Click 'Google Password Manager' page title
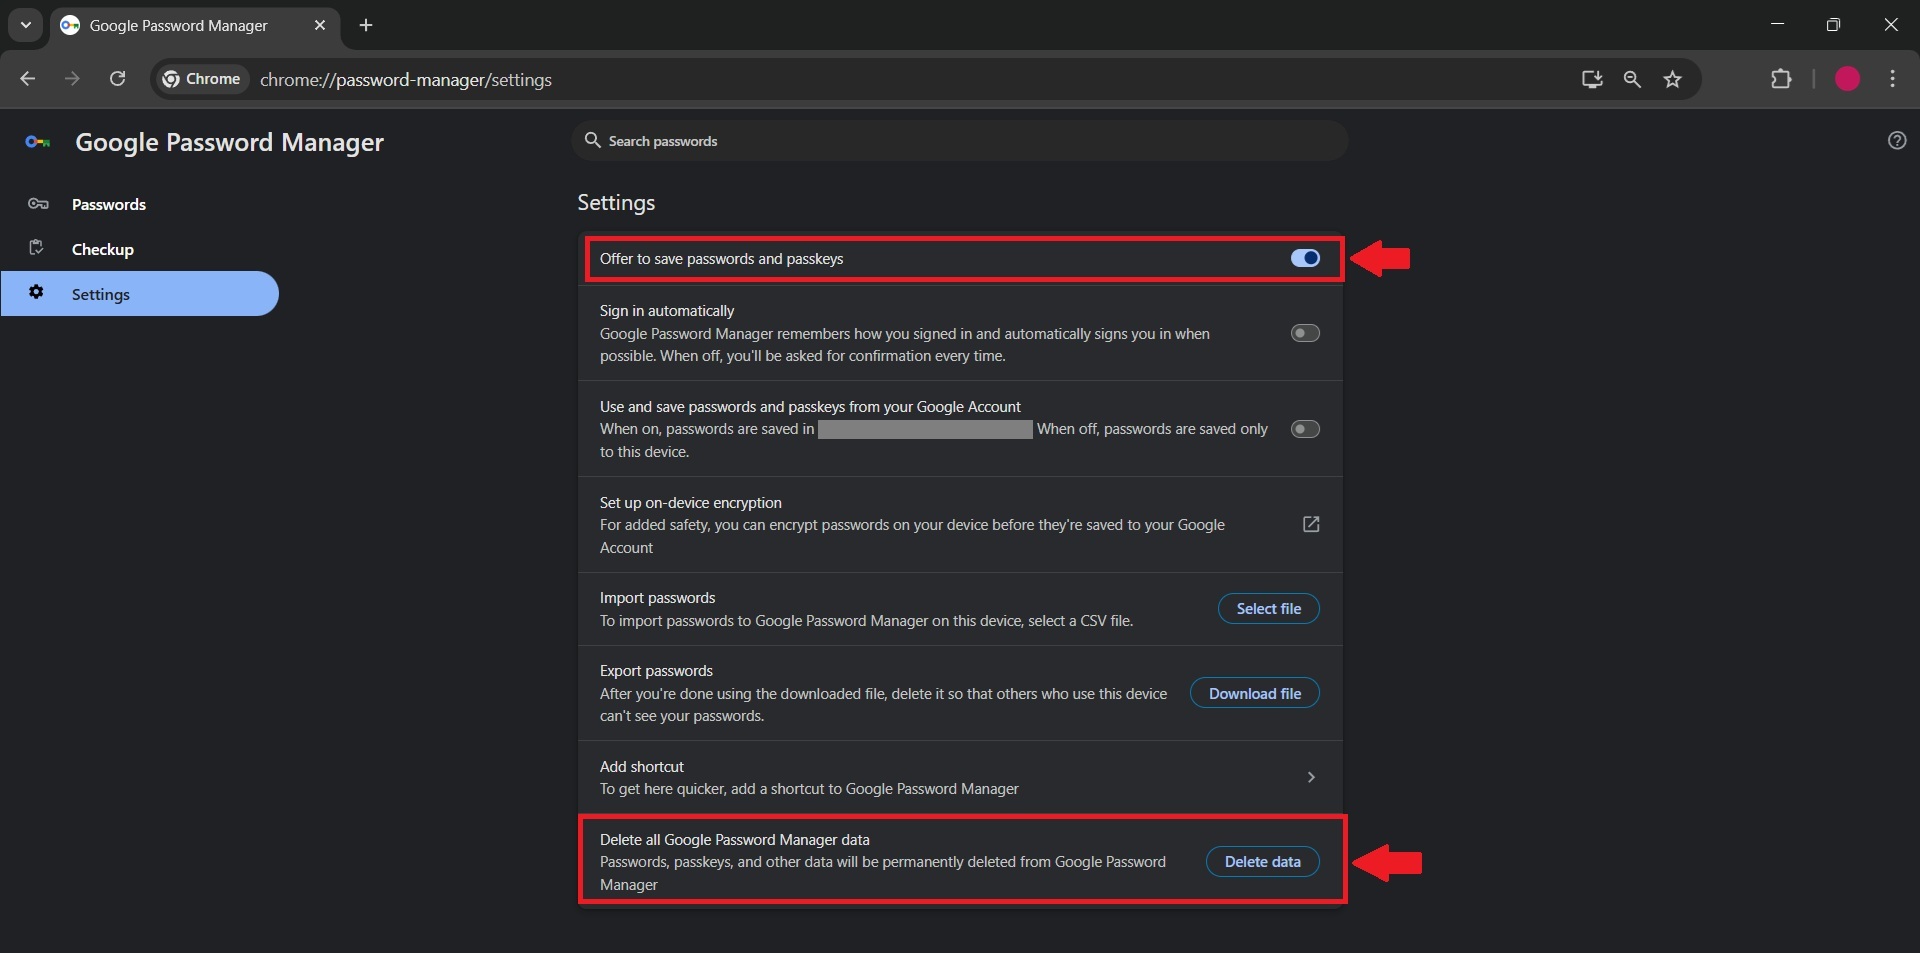The image size is (1920, 953). tap(229, 143)
